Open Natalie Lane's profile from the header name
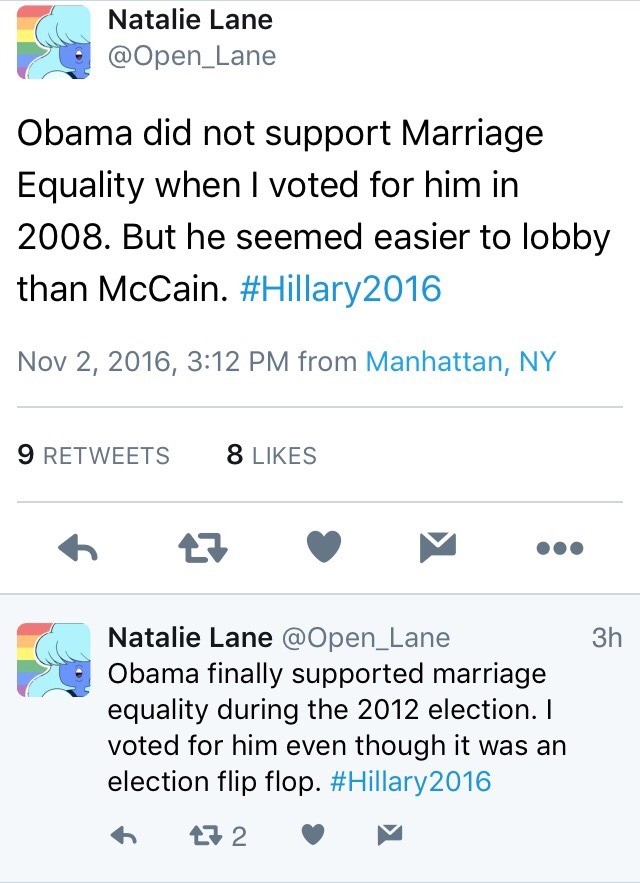 click(x=189, y=19)
